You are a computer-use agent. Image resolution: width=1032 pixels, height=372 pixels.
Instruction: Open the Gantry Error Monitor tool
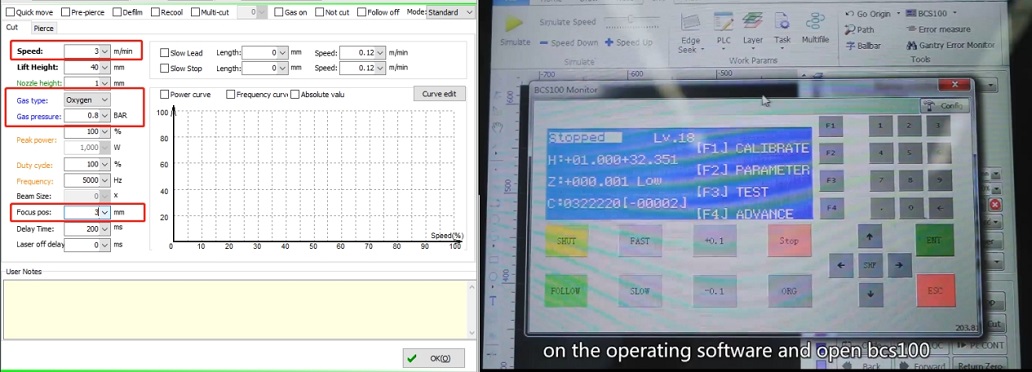click(x=950, y=45)
